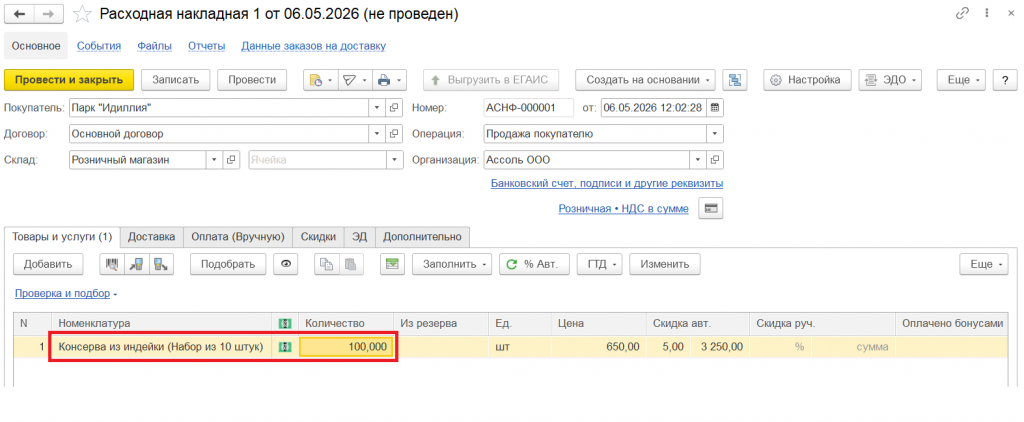Open the table toolbar Еще menu
Screen dimensions: 1024x422
(984, 264)
